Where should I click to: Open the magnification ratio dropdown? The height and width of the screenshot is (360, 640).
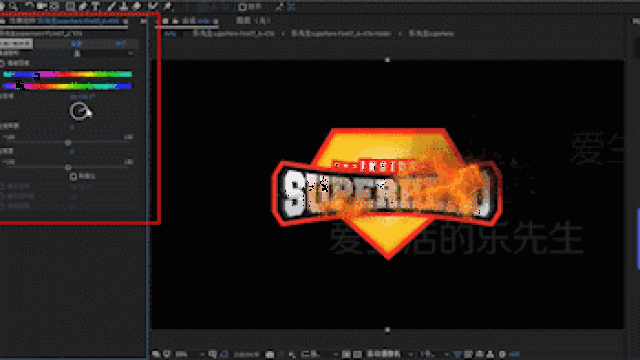188,354
